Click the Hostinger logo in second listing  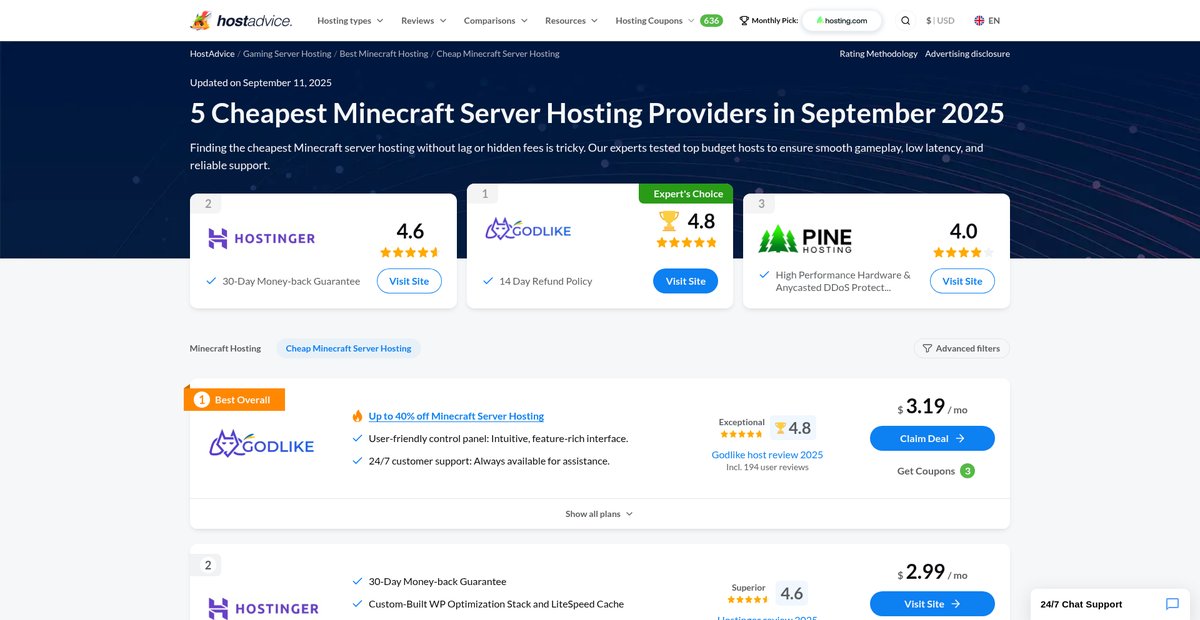click(x=263, y=608)
